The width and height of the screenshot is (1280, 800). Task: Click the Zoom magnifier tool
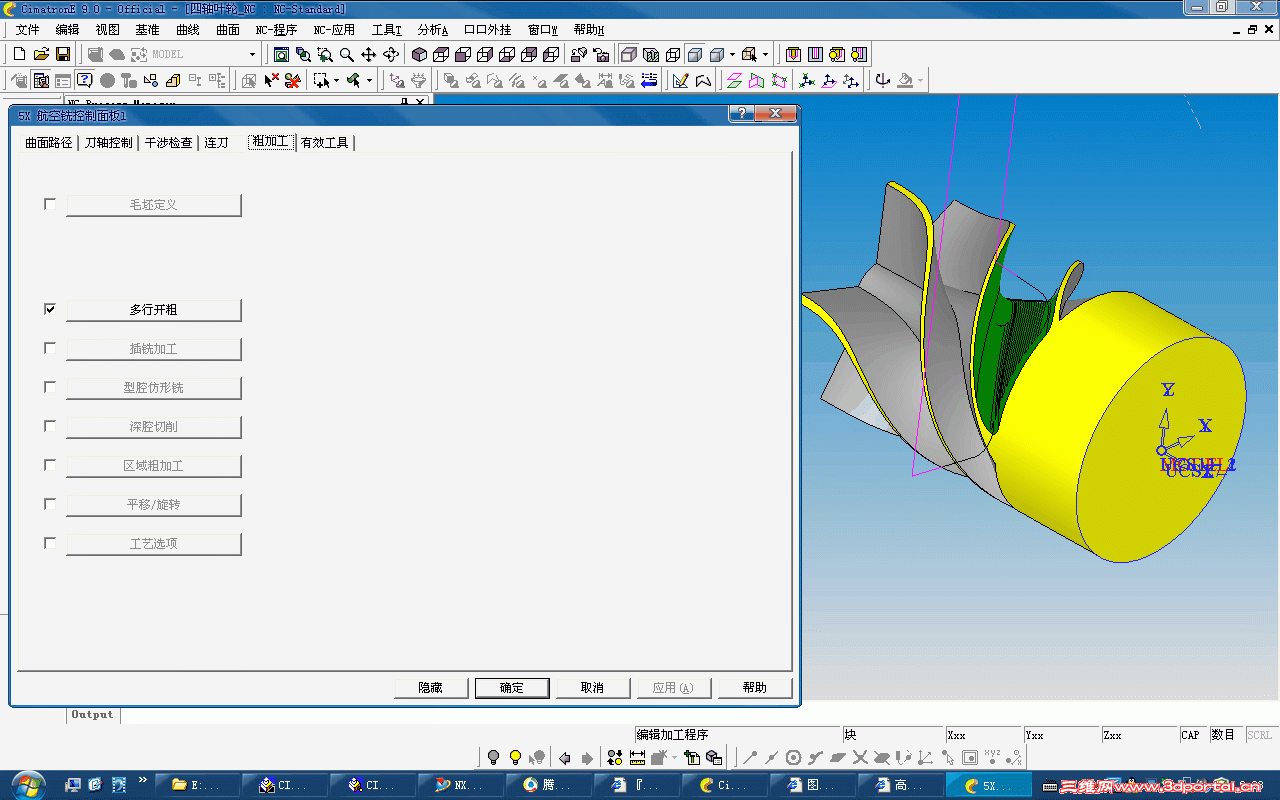pyautogui.click(x=346, y=54)
